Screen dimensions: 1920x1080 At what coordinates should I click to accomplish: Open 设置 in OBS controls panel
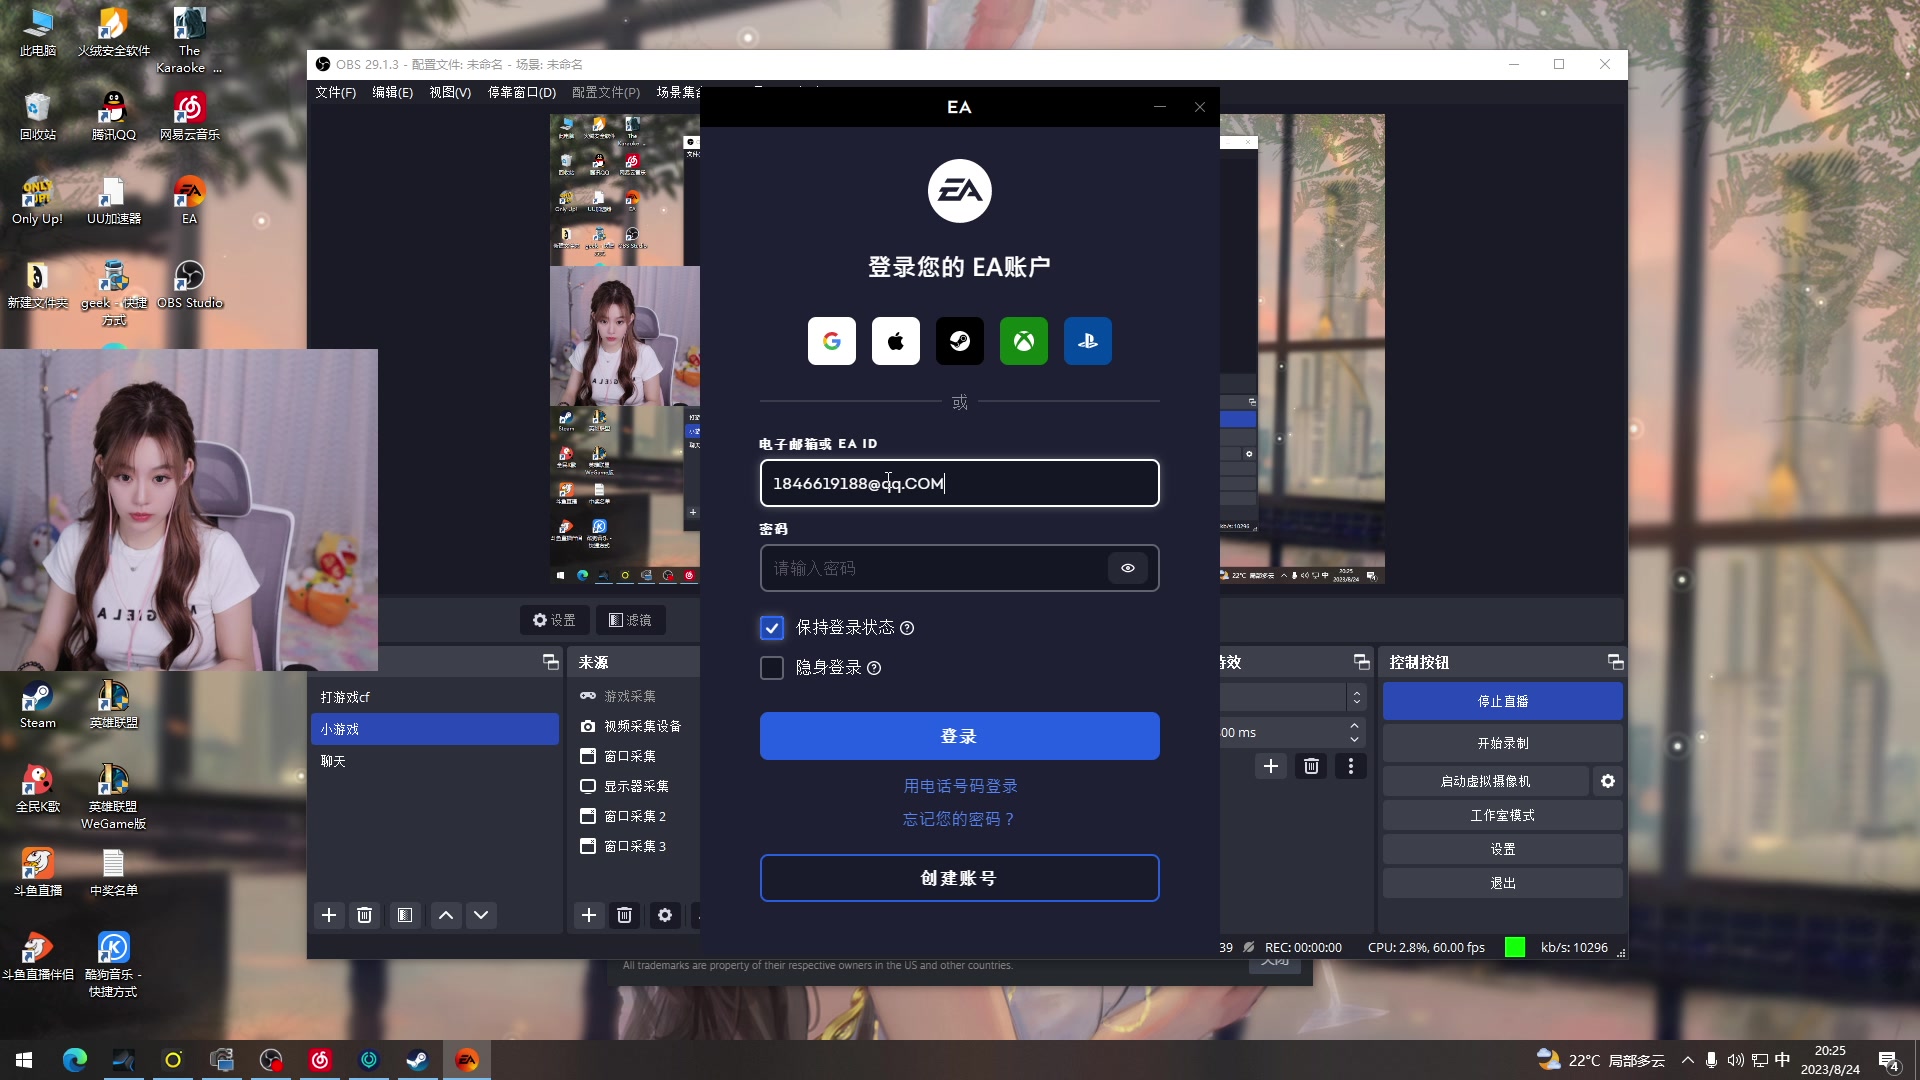(1503, 849)
